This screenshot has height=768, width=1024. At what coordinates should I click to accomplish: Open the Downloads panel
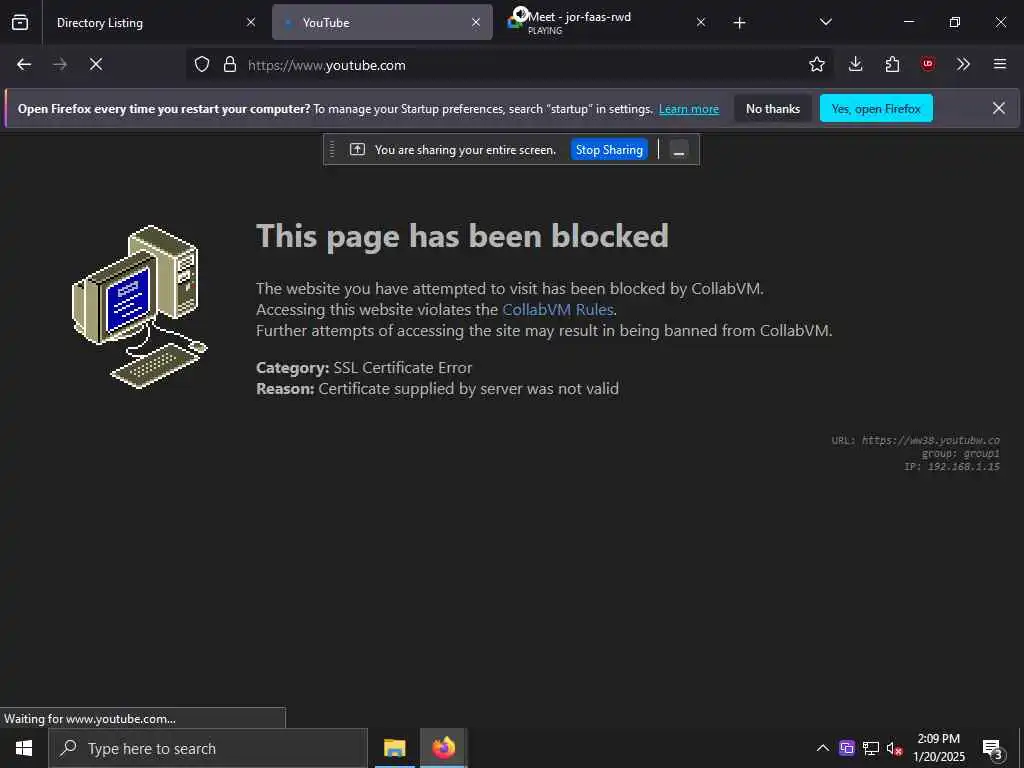[856, 64]
